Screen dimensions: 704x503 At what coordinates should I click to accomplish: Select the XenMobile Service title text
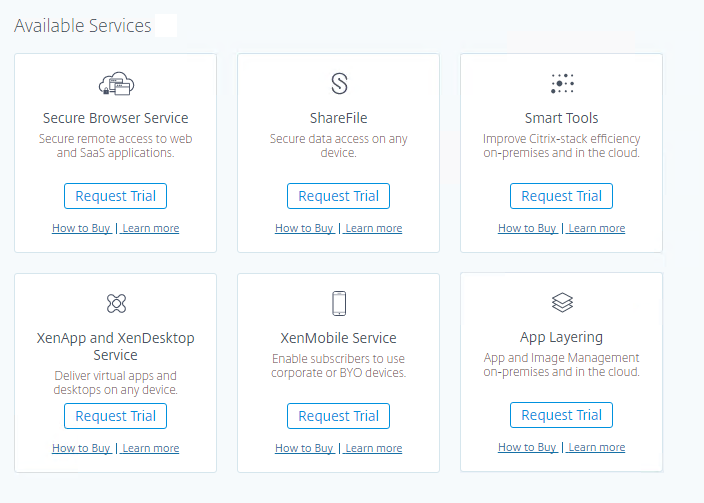point(339,338)
